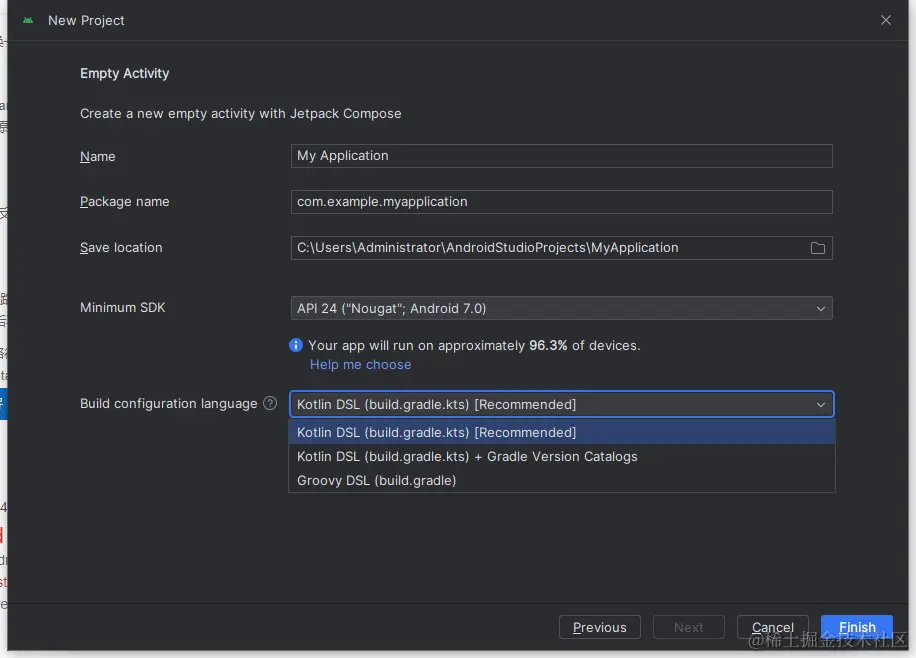
Task: Focus the Name text field
Action: pyautogui.click(x=560, y=156)
